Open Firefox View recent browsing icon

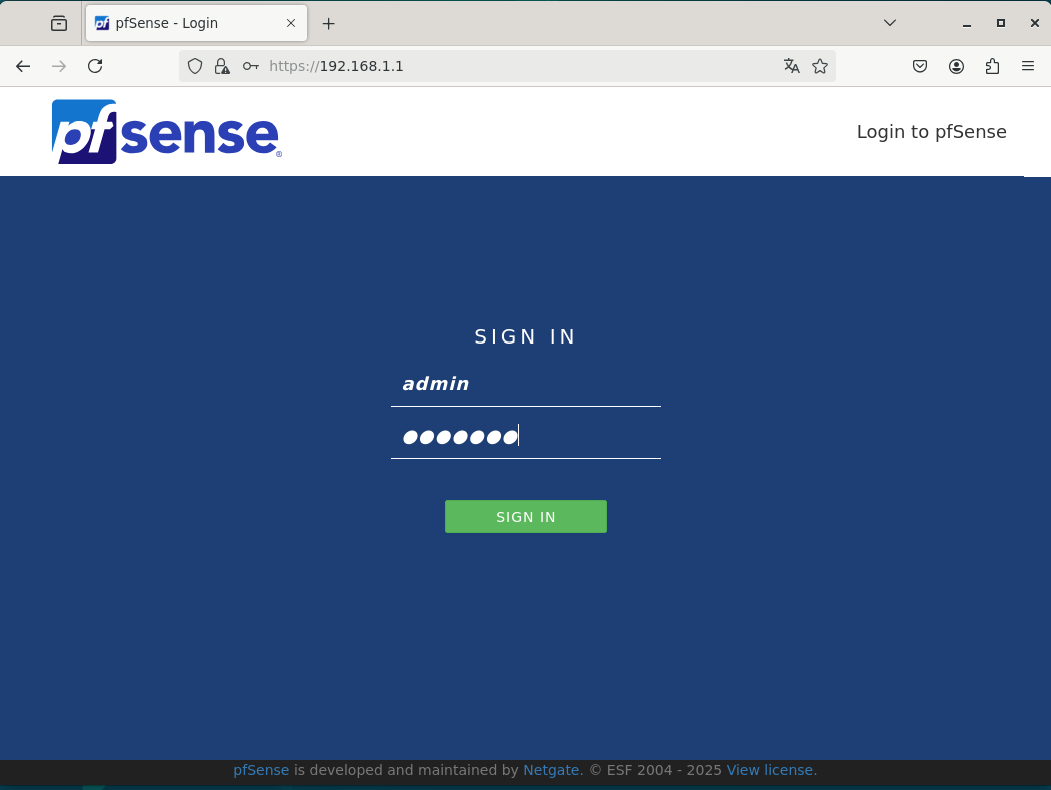click(x=59, y=23)
